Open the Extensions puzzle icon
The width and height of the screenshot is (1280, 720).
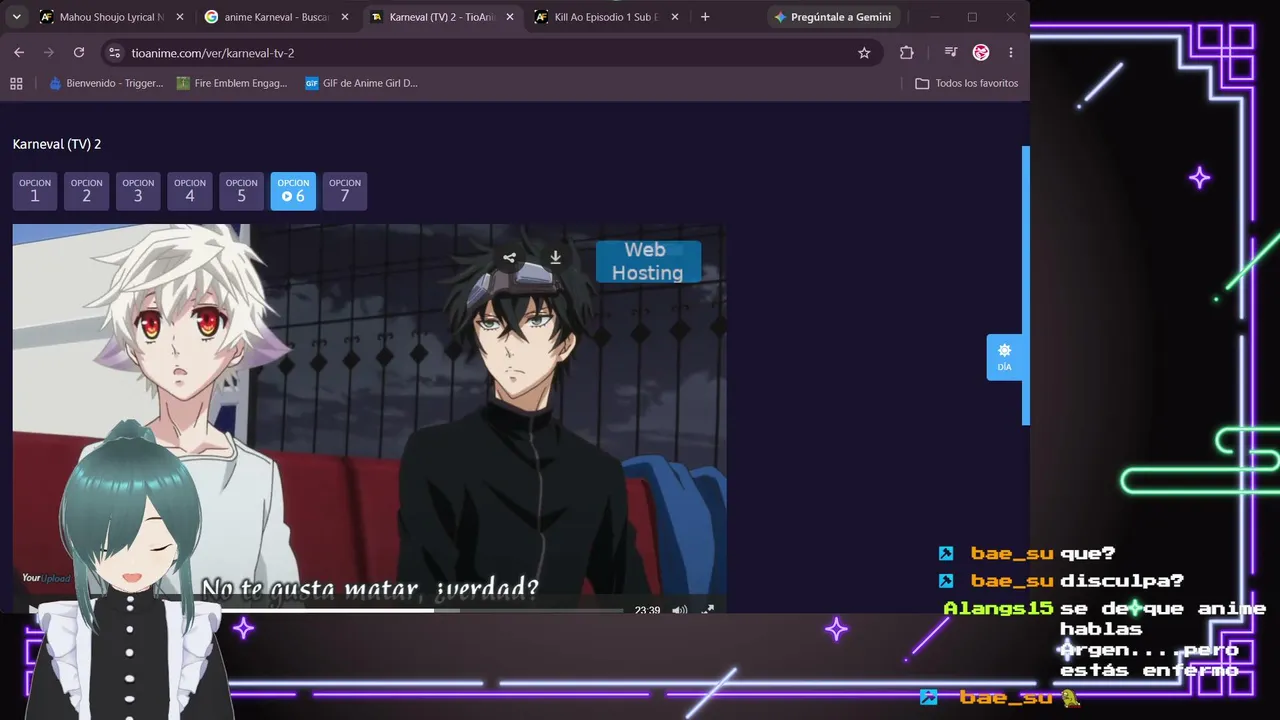(907, 53)
